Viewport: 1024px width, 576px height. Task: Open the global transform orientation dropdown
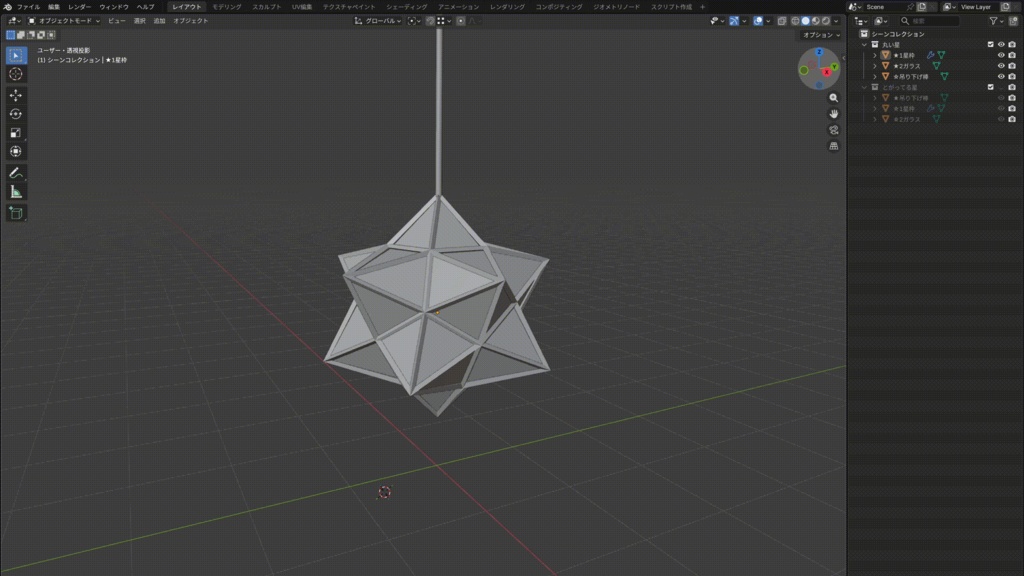point(377,21)
